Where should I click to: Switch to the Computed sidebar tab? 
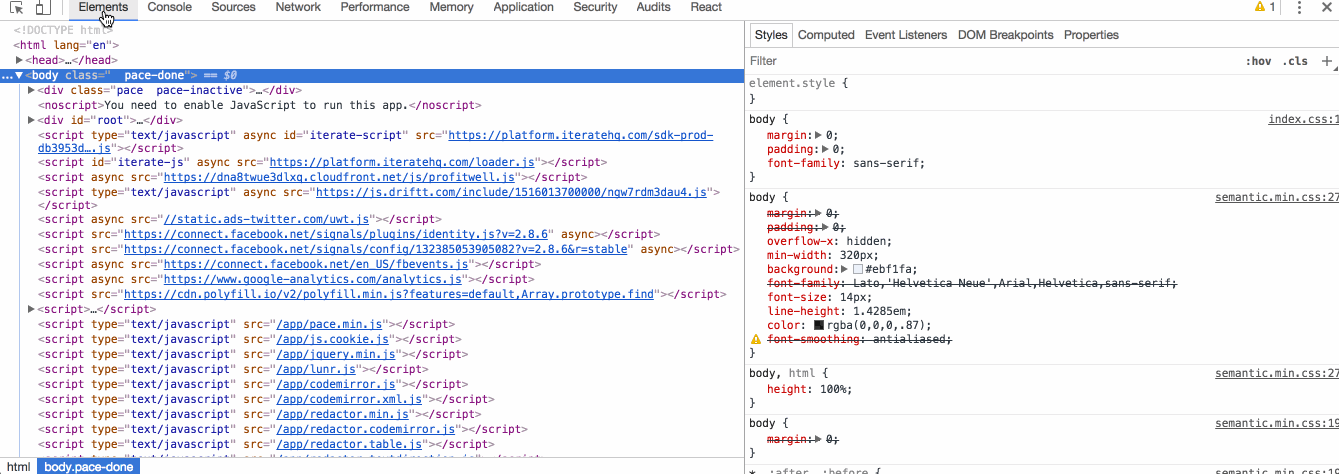pos(826,35)
